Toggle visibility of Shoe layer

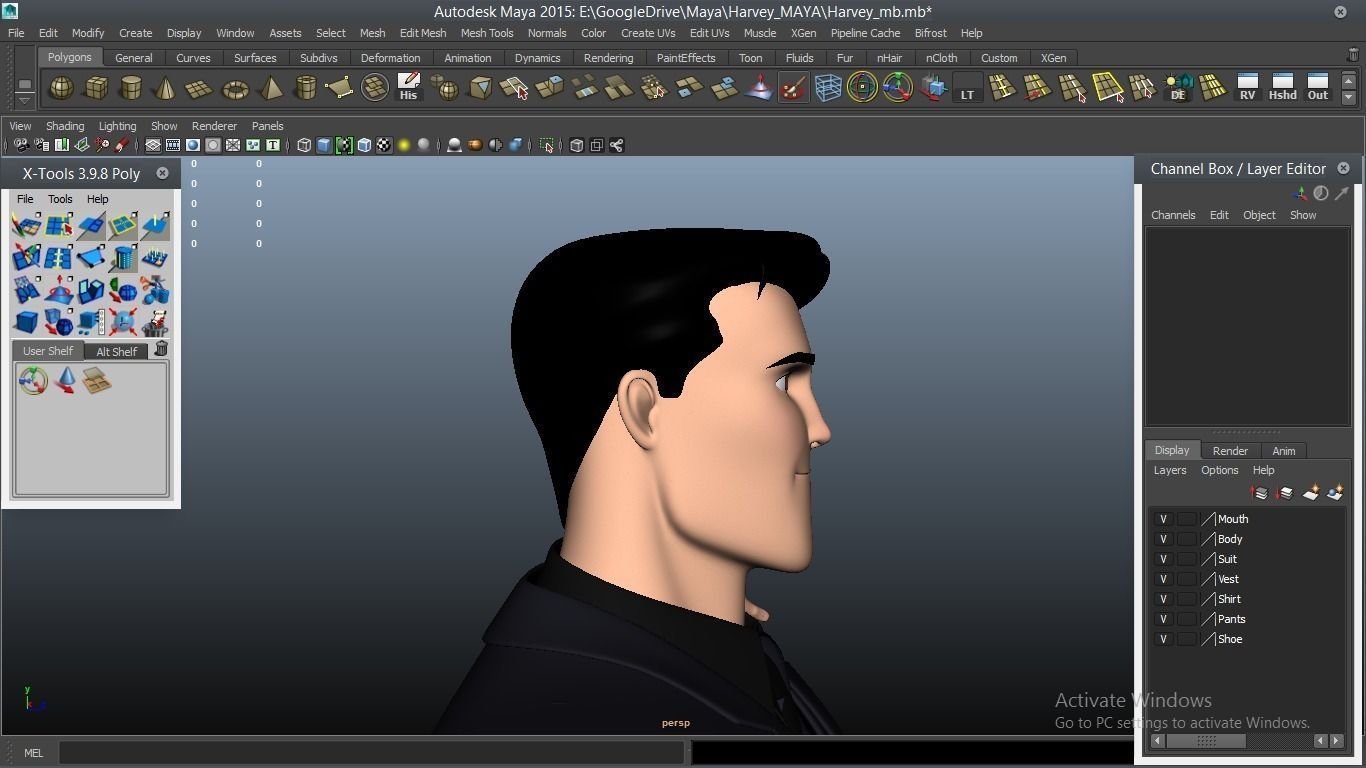pos(1163,639)
